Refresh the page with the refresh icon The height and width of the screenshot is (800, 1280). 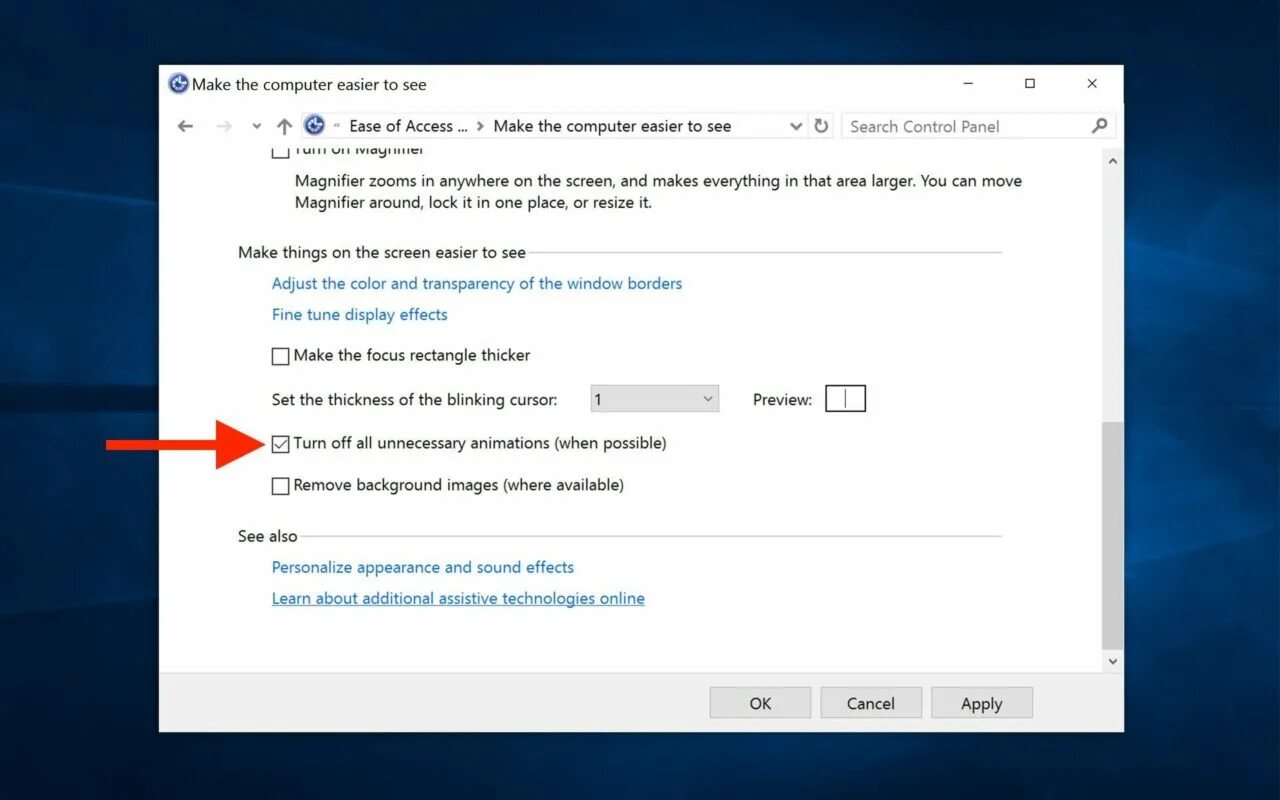821,126
